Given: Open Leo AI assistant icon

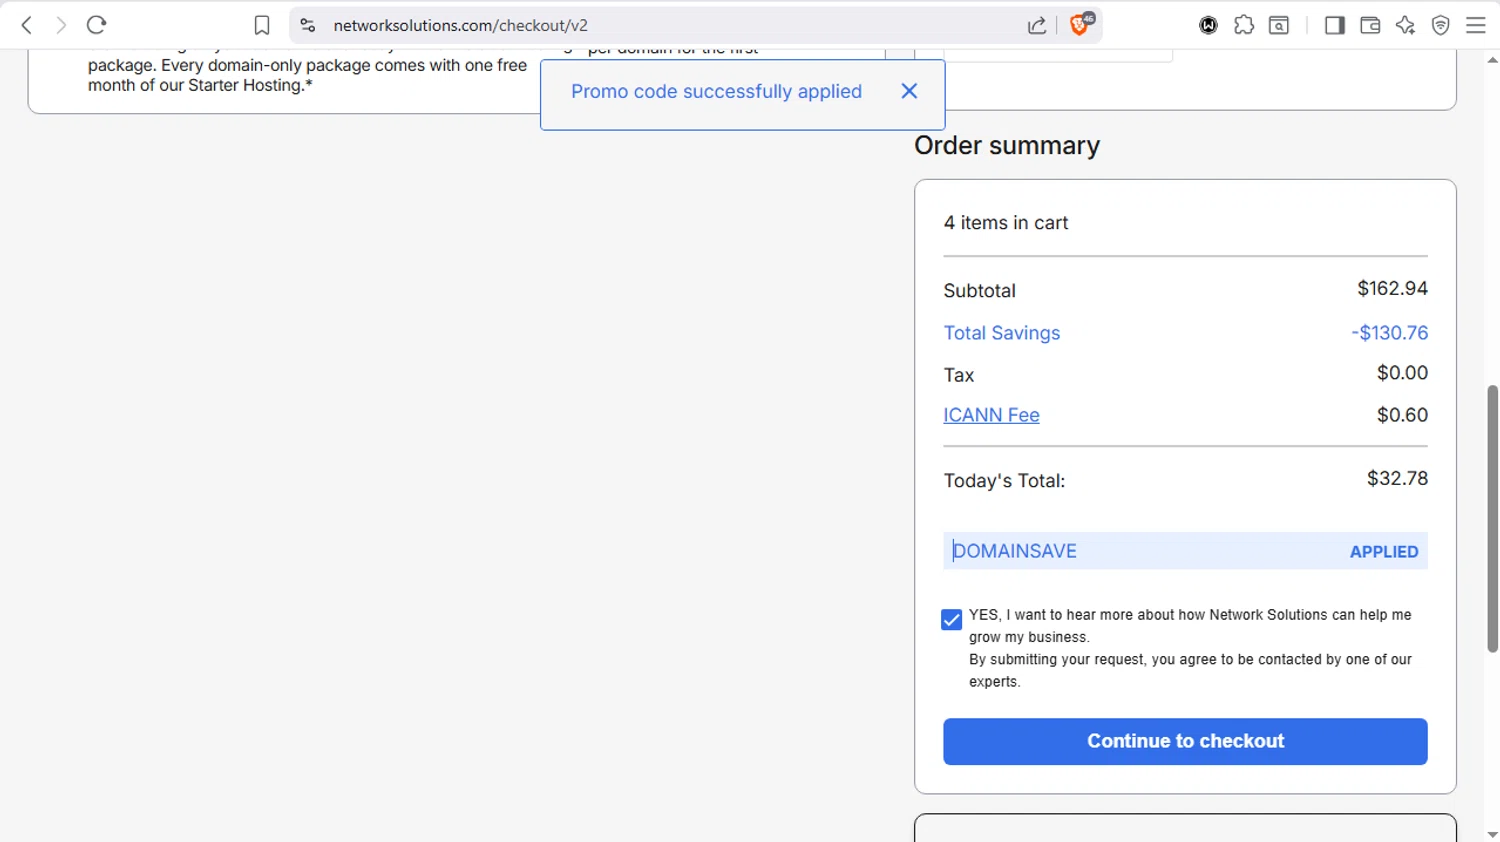Looking at the screenshot, I should point(1405,25).
